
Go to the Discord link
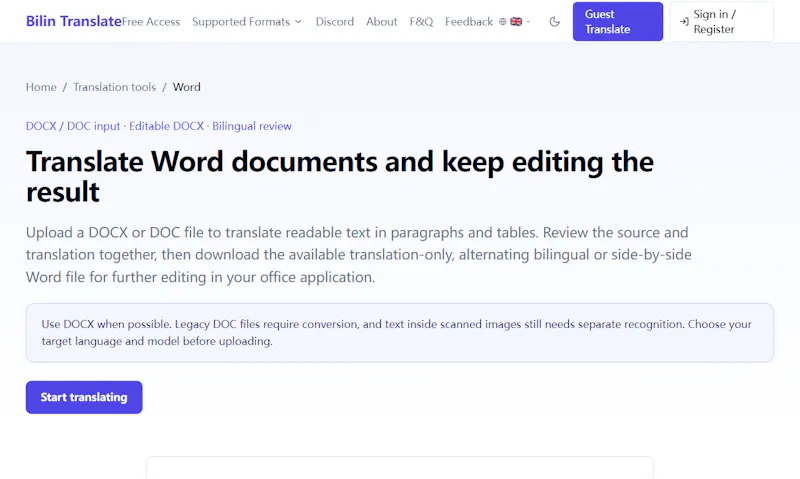335,21
